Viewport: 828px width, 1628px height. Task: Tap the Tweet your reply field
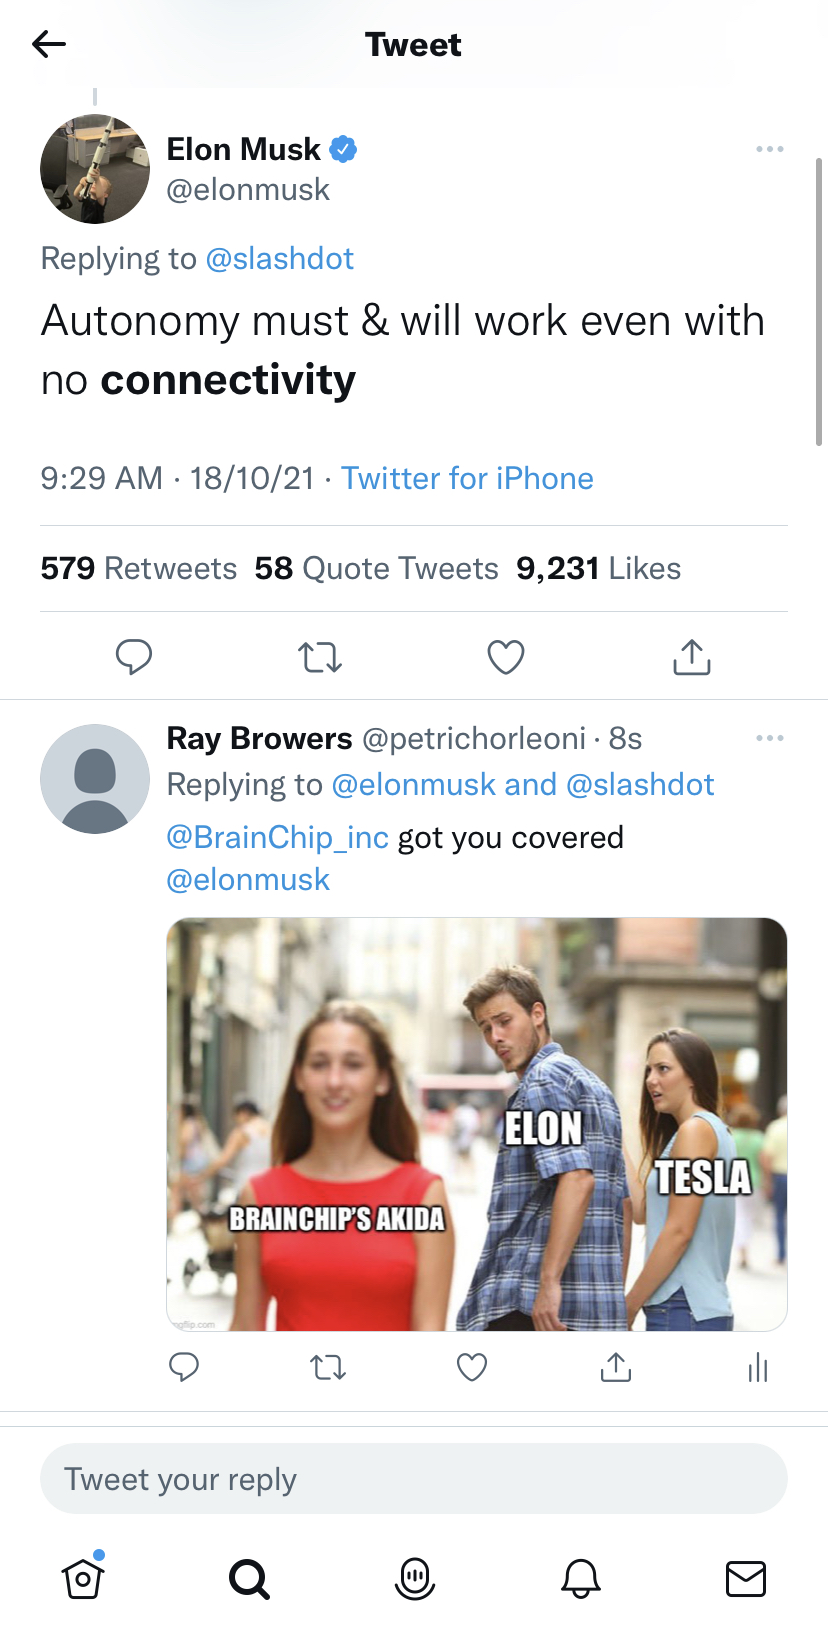coord(413,1478)
